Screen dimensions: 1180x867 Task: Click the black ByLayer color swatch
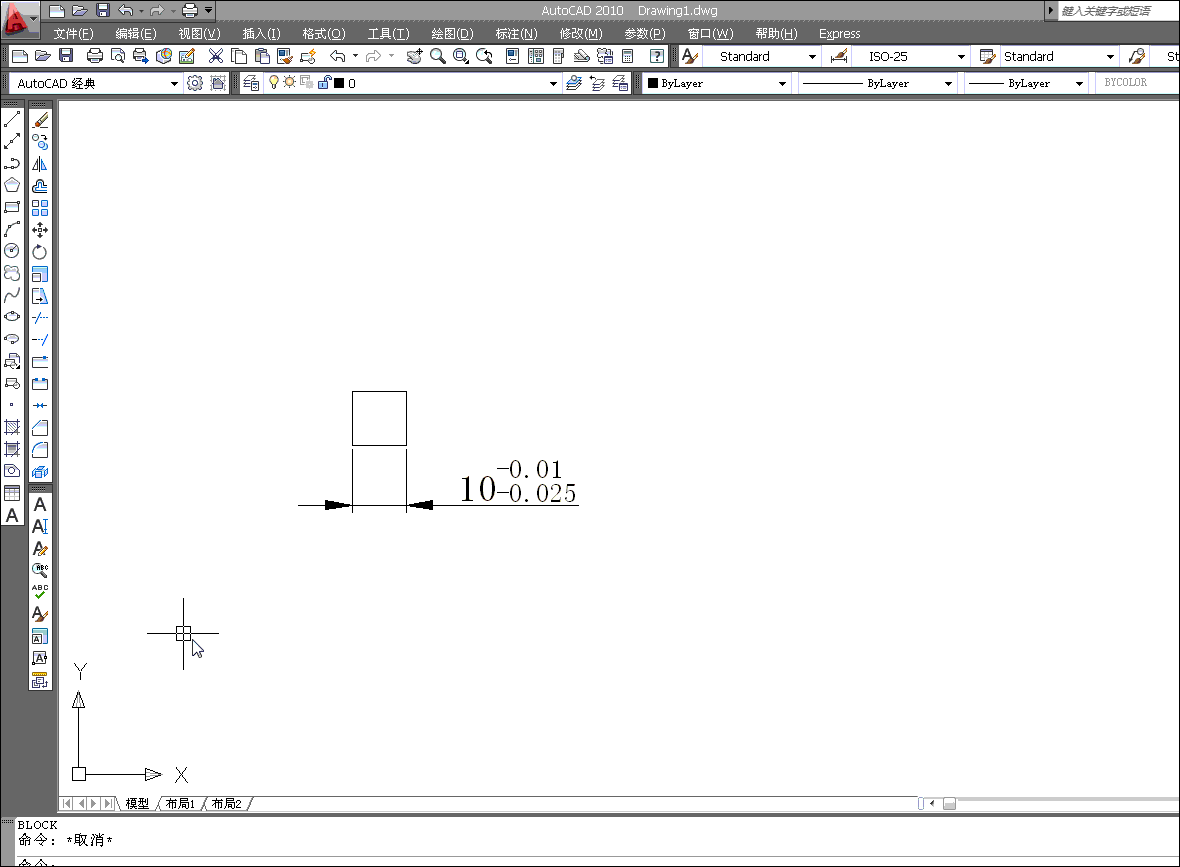[652, 83]
